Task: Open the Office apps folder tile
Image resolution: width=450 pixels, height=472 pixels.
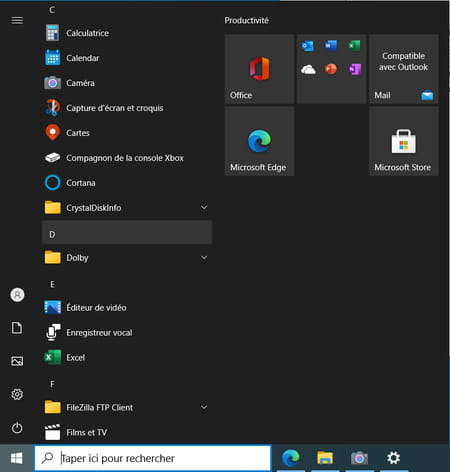Action: point(331,69)
